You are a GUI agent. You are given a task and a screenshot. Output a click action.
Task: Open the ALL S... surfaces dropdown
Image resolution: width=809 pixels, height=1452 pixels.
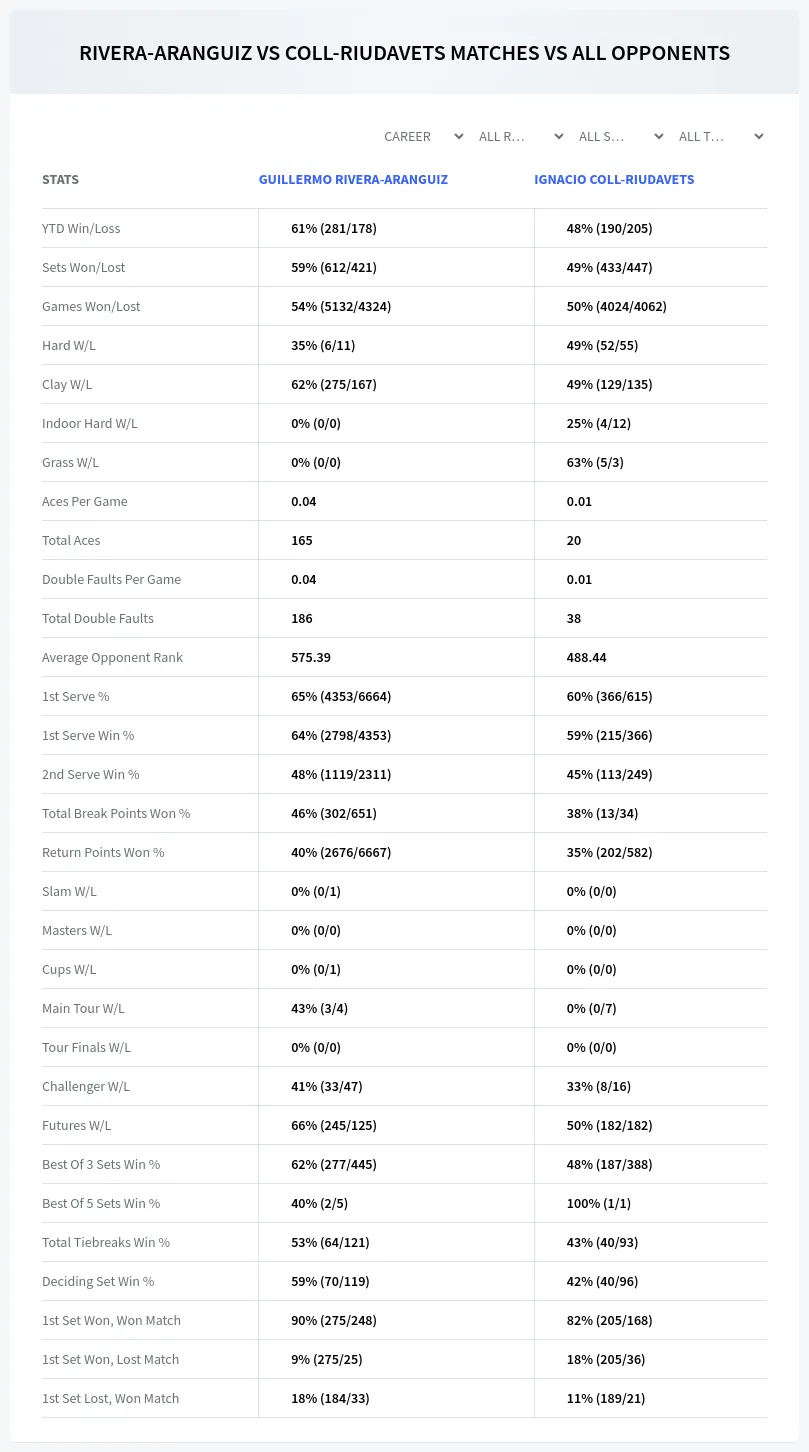[x=620, y=136]
